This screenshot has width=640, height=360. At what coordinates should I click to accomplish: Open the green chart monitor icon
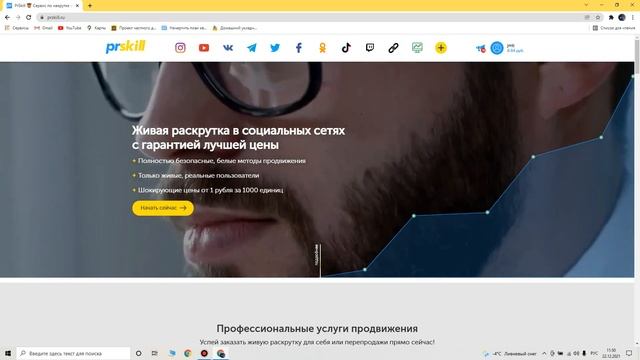pos(417,48)
